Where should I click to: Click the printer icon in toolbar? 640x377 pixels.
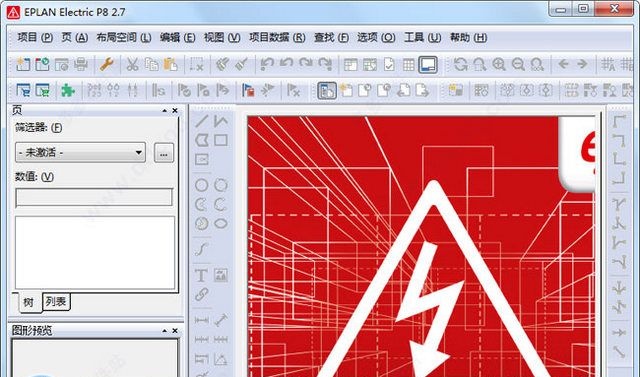coord(81,64)
